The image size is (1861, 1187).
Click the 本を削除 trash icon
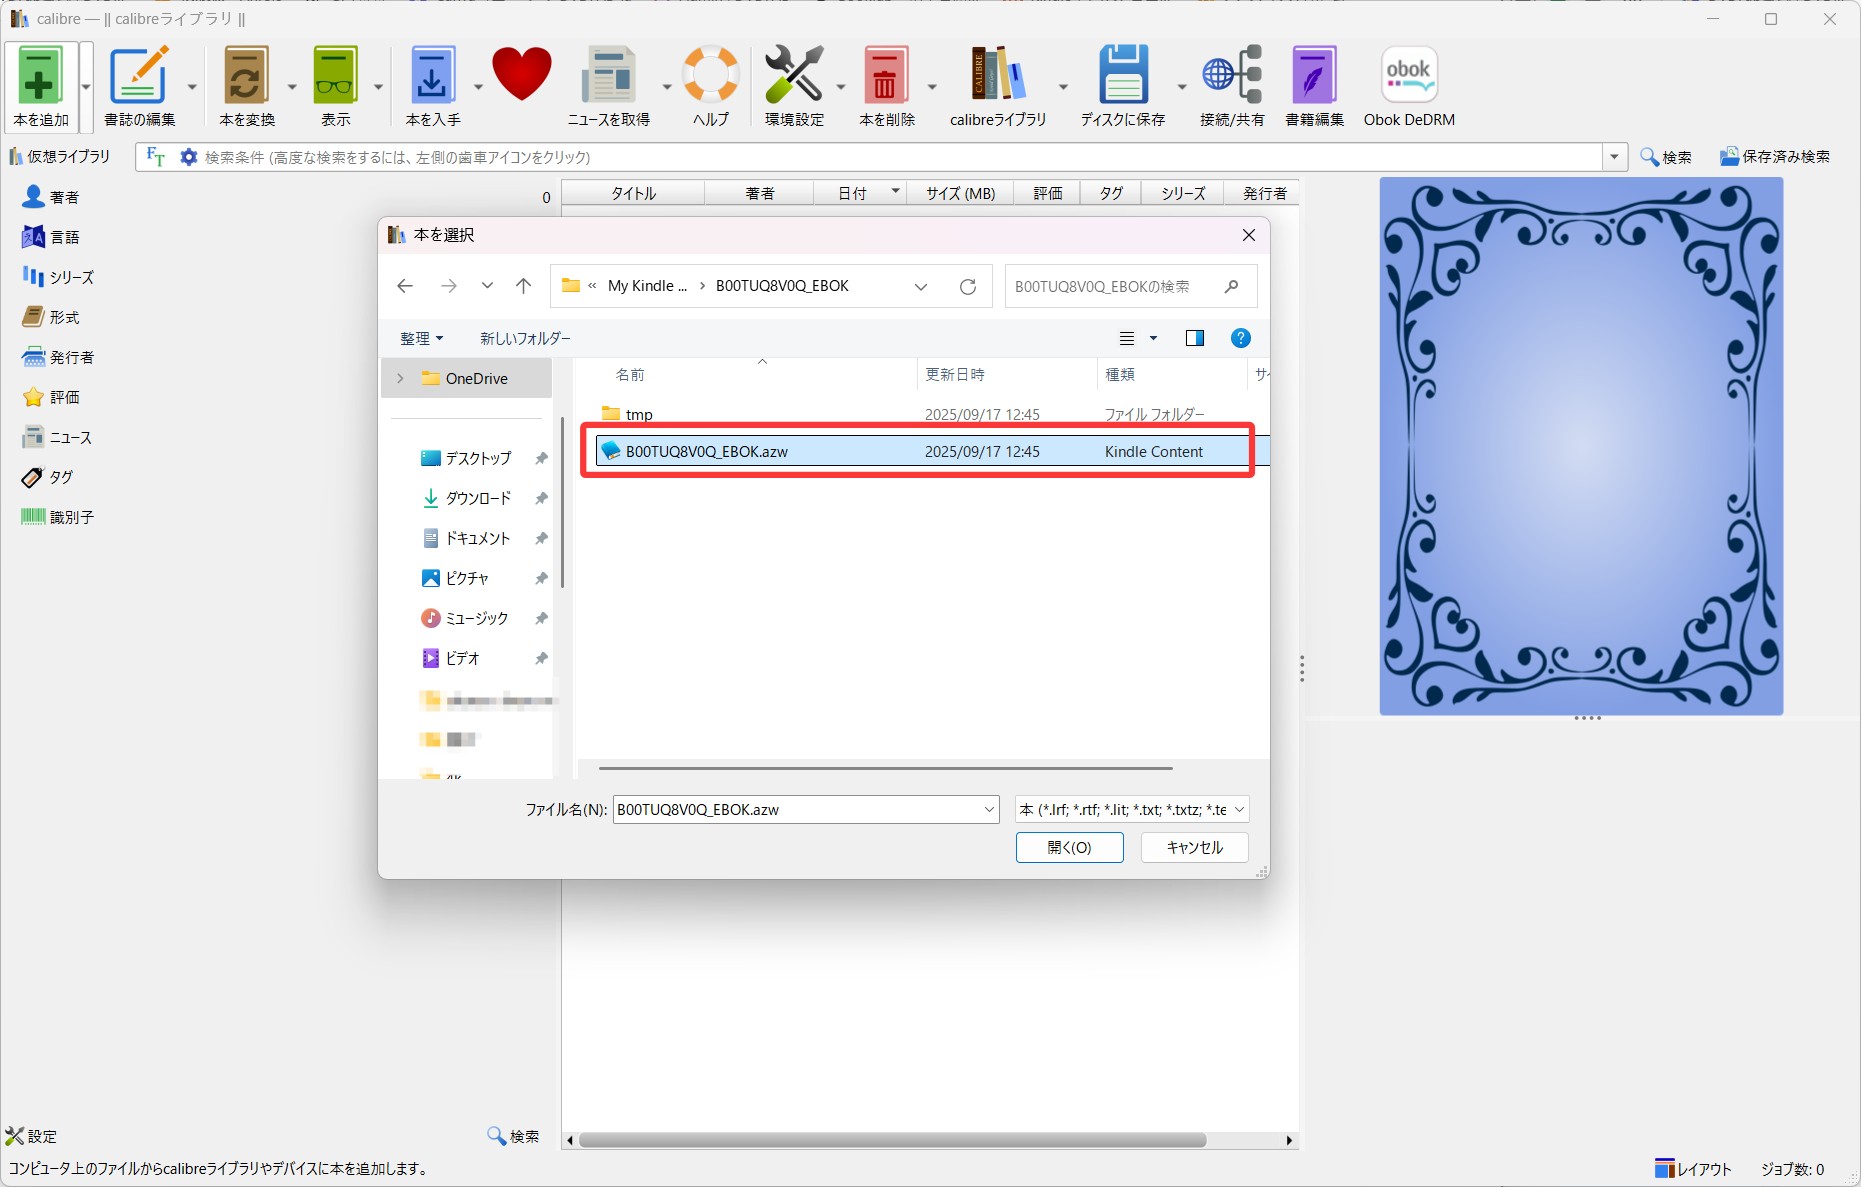coord(885,77)
